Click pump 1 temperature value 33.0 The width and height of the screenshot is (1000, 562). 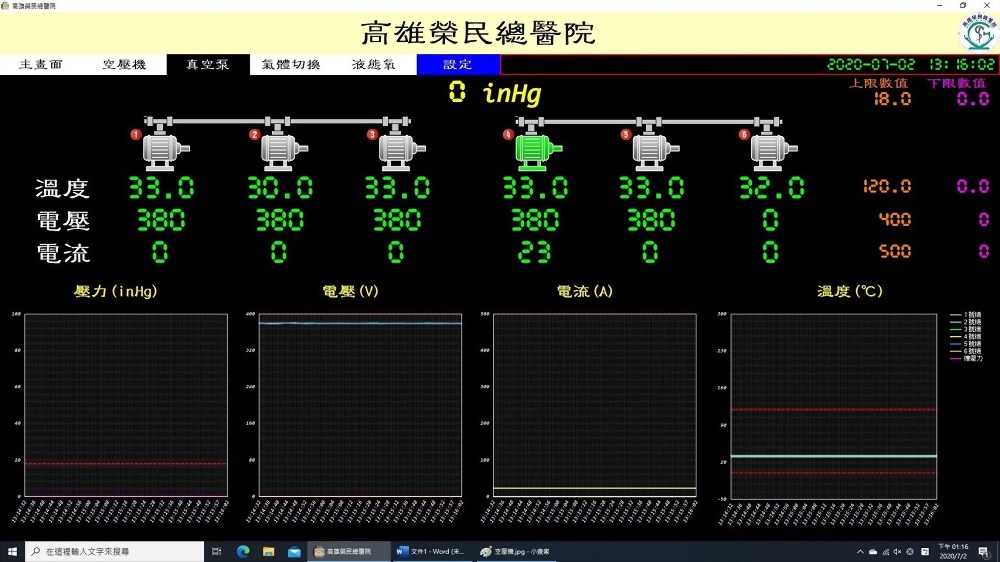(161, 188)
